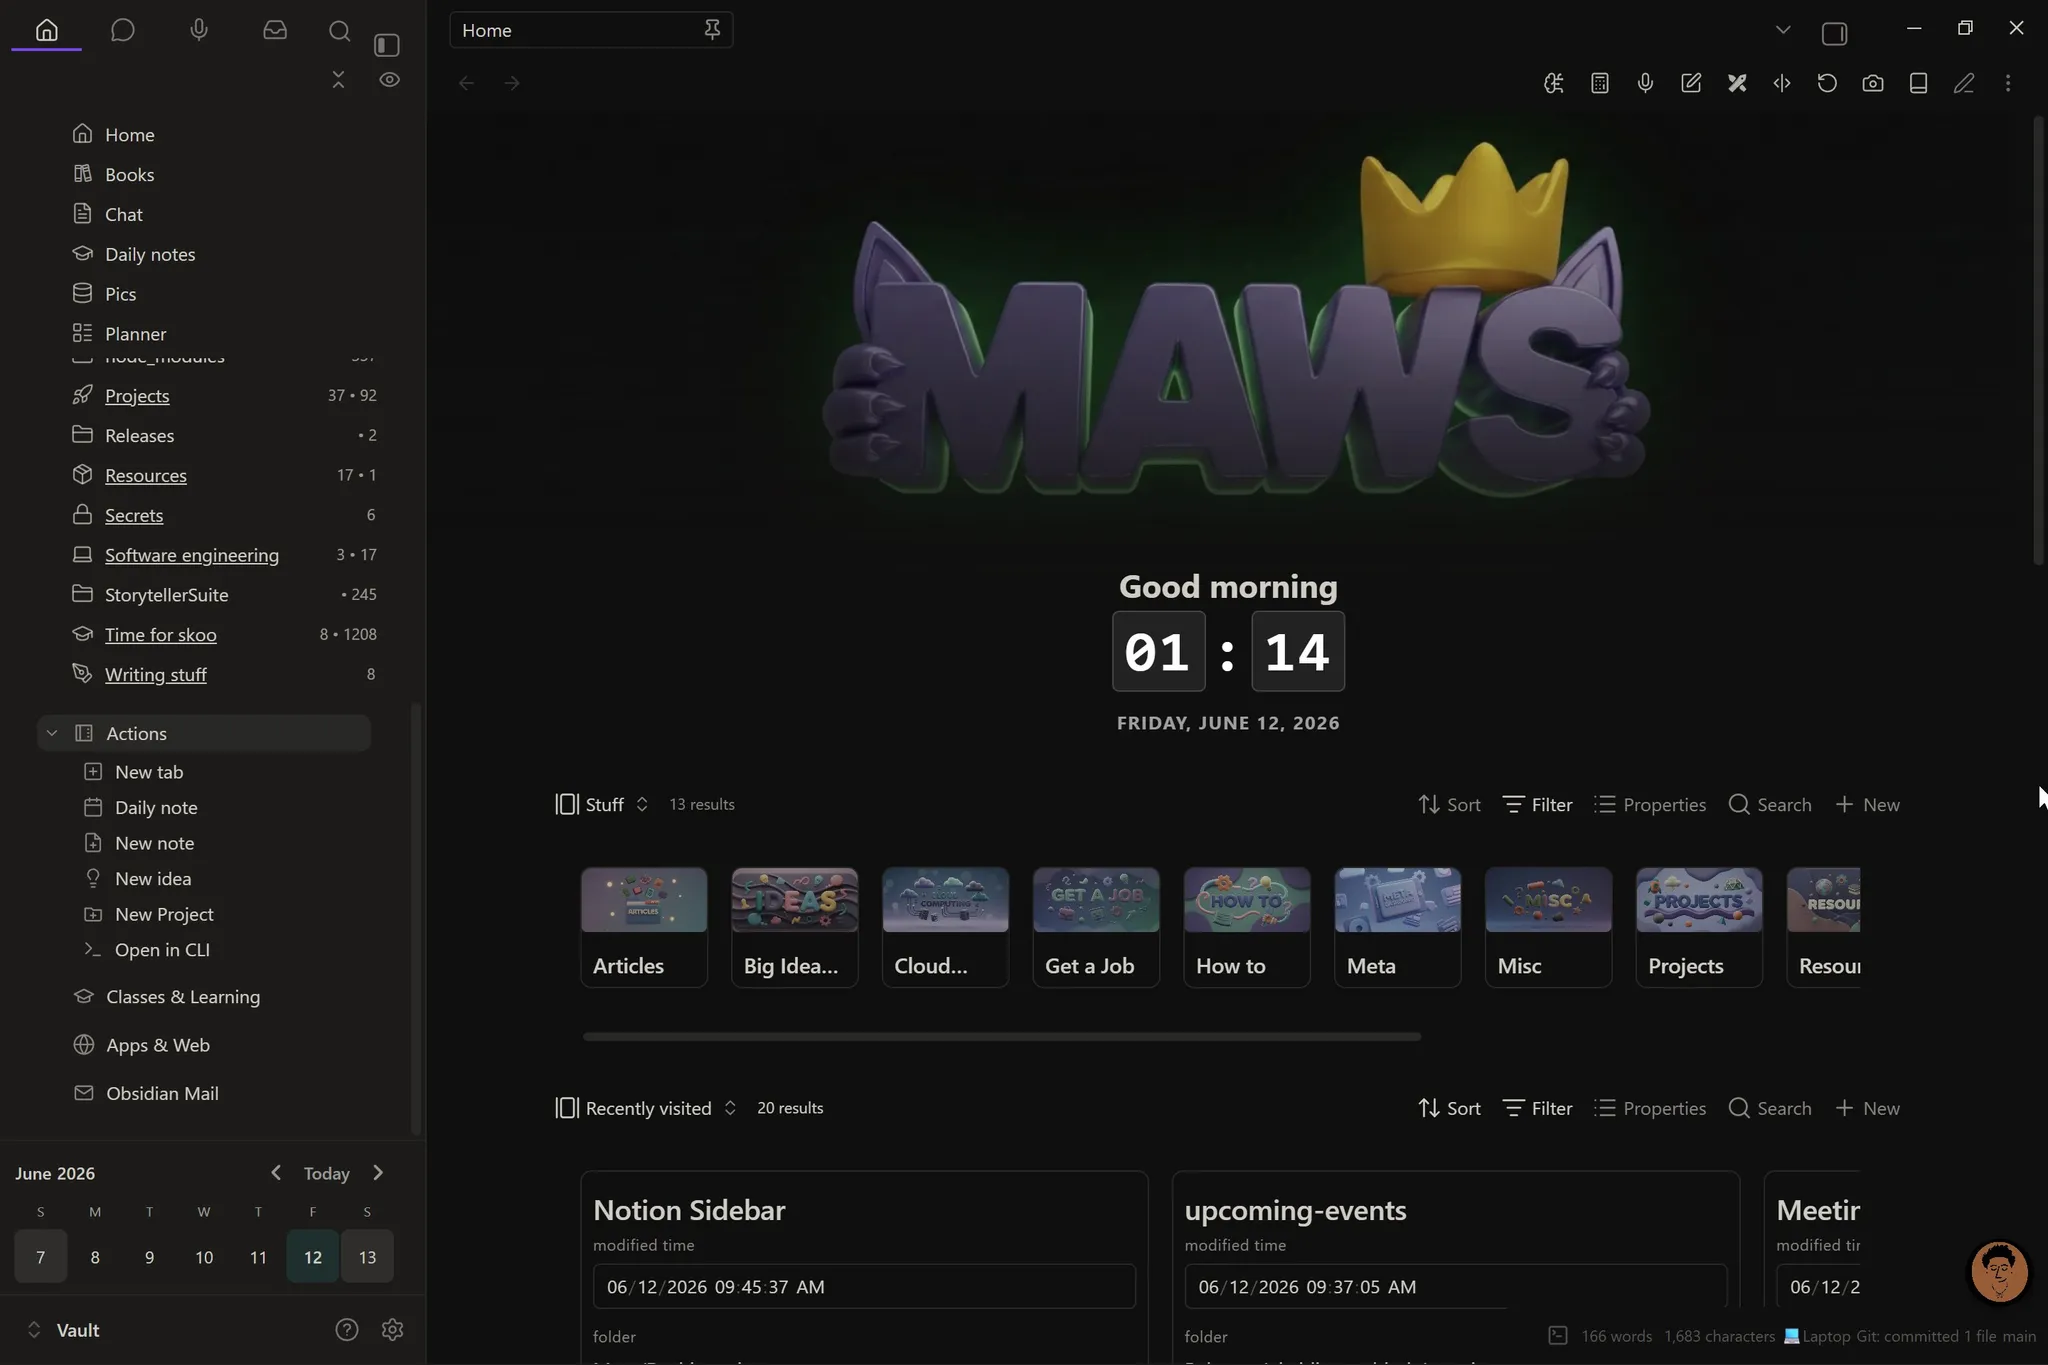Click the camera snapshot icon in toolbar
This screenshot has width=2048, height=1365.
1873,83
